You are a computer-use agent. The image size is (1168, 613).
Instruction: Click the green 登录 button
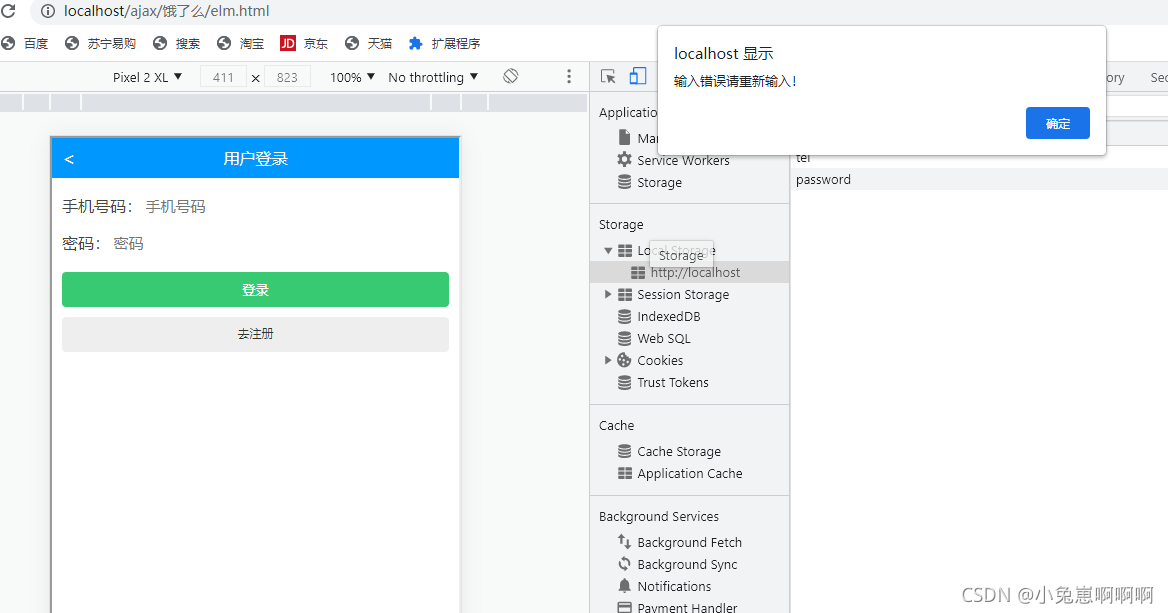tap(256, 290)
